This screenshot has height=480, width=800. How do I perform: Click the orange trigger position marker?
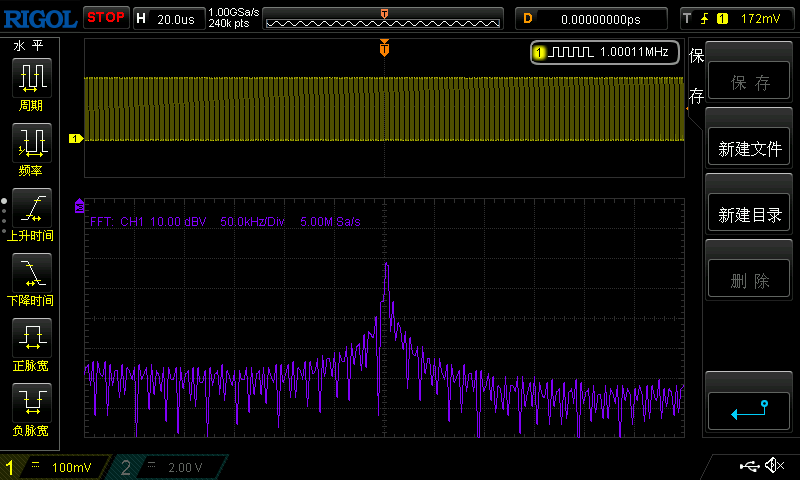(384, 49)
